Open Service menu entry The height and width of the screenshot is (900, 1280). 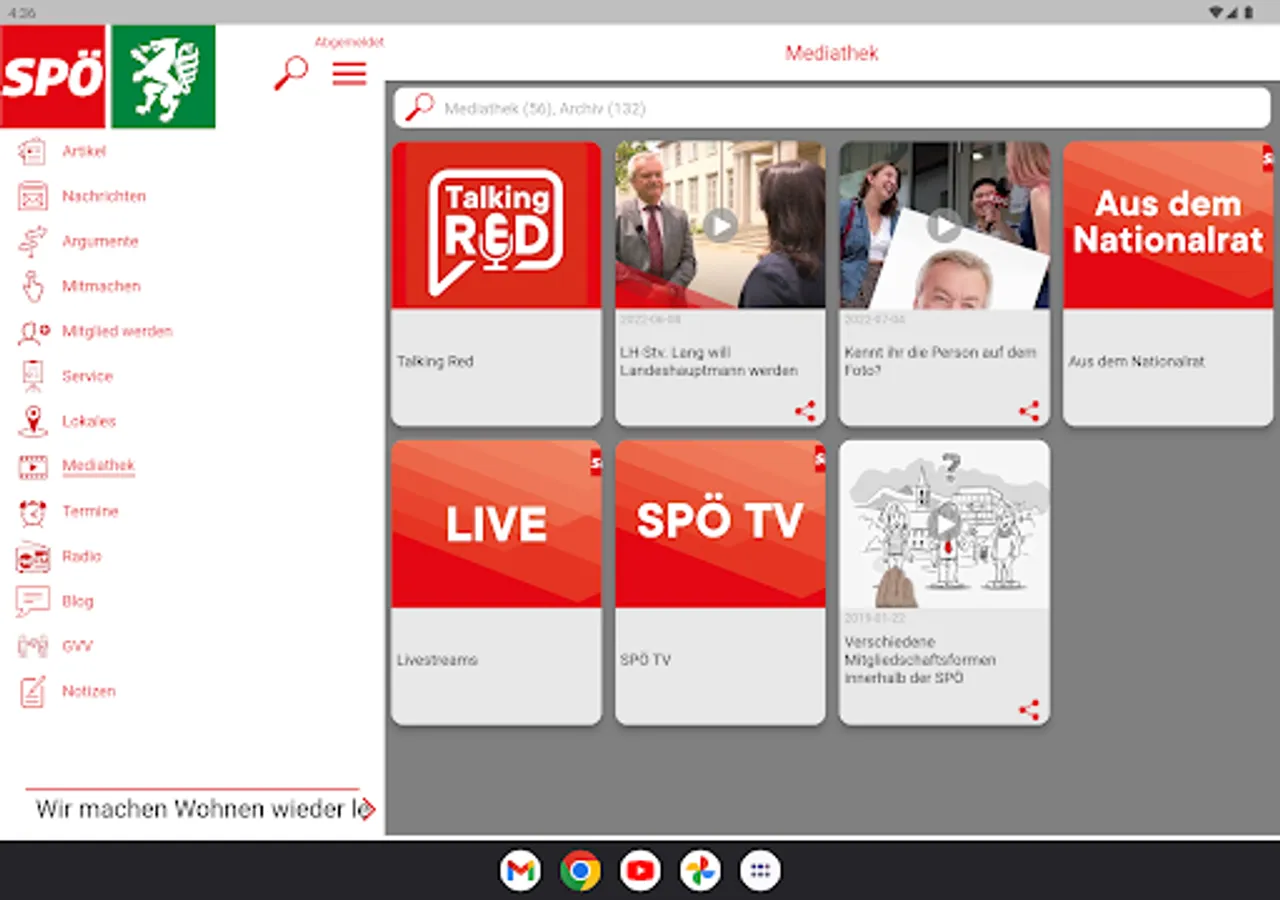click(x=87, y=376)
